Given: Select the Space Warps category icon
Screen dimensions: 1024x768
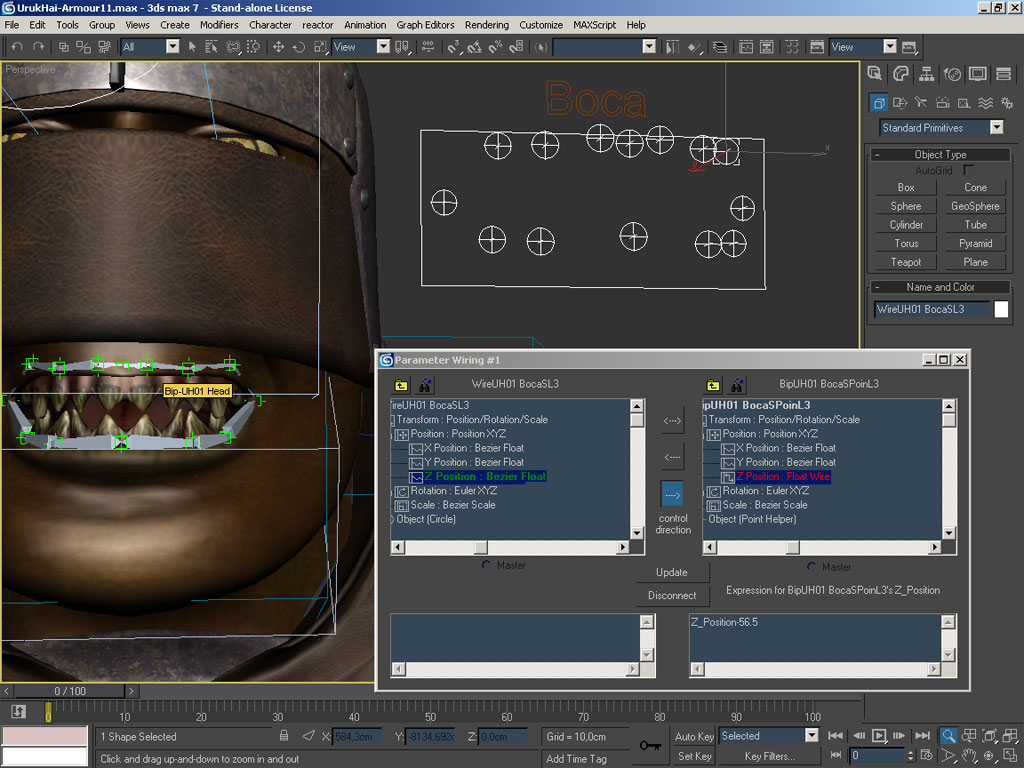Looking at the screenshot, I should click(985, 103).
